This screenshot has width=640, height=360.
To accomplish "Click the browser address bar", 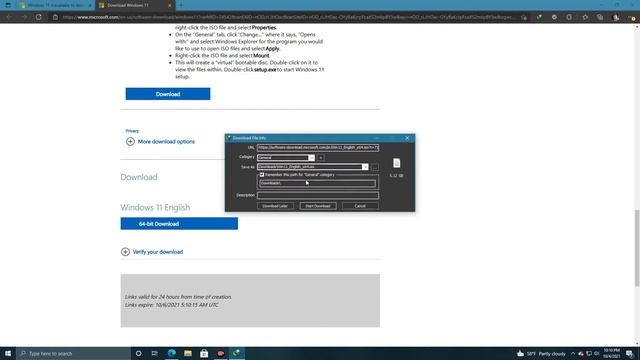I will (x=288, y=17).
